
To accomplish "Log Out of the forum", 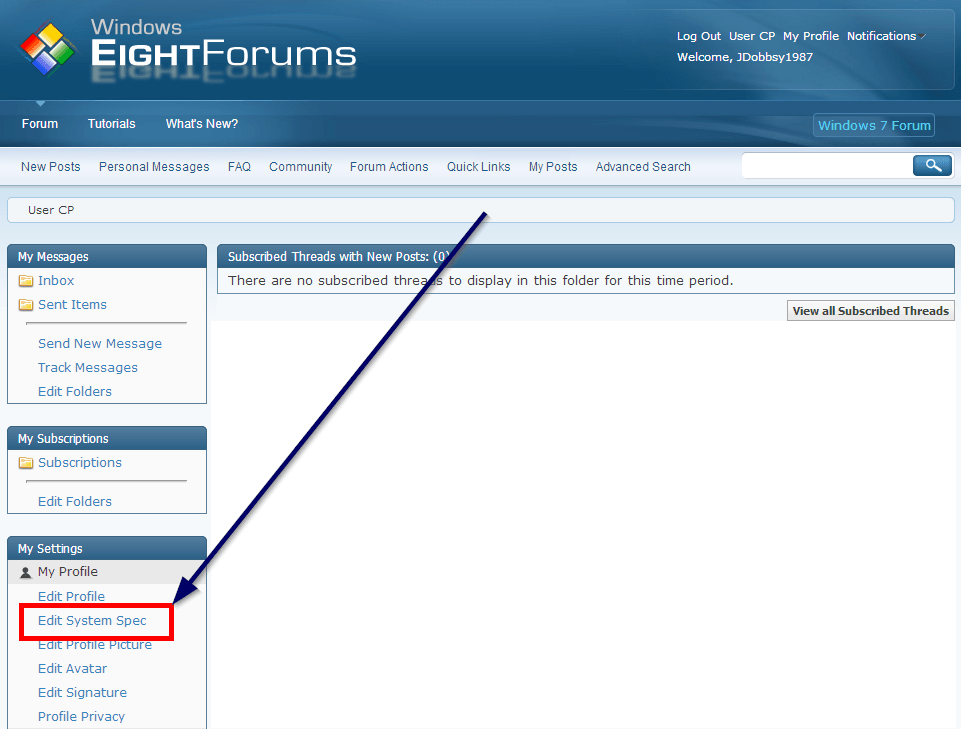I will tap(699, 36).
